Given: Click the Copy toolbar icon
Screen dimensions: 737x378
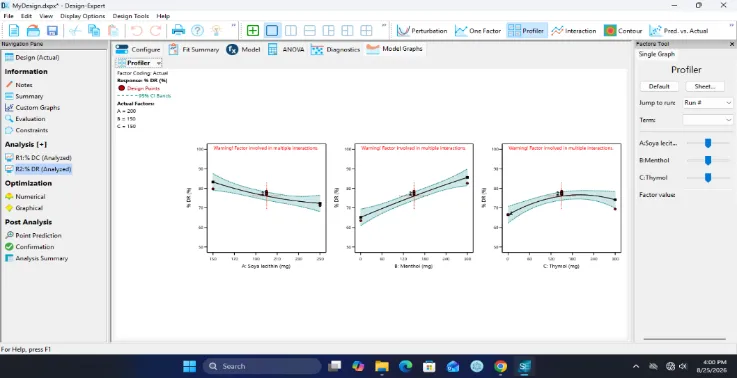Looking at the screenshot, I should (94, 31).
